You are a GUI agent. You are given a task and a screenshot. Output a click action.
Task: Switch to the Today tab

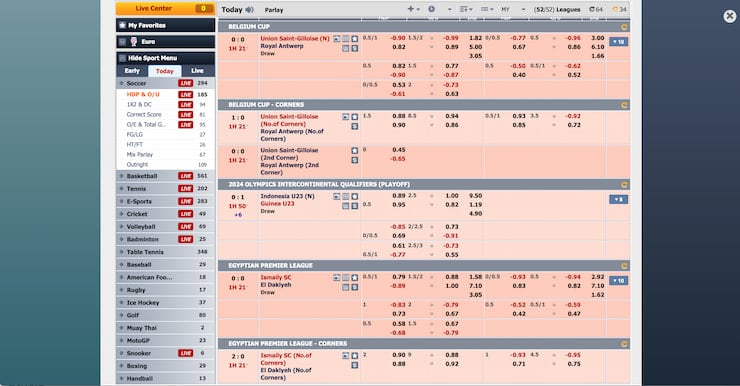pos(165,71)
